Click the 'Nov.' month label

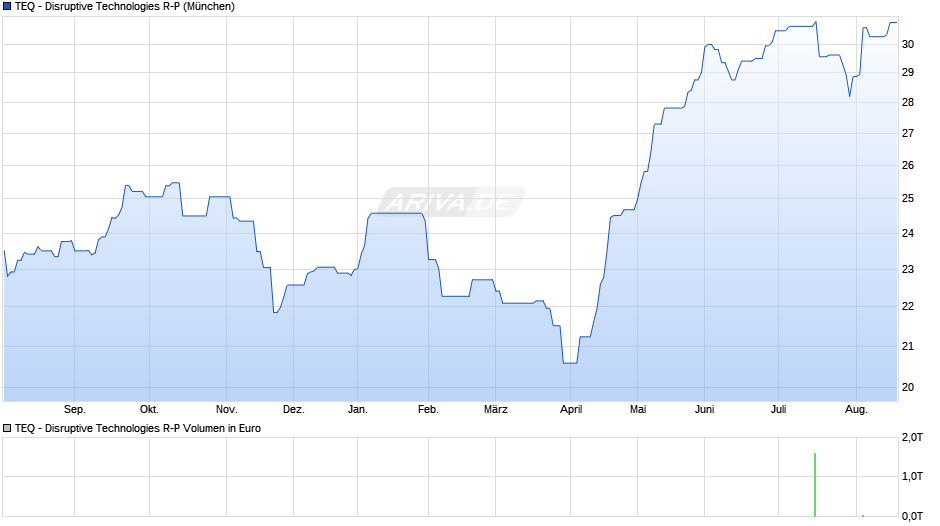click(x=227, y=410)
